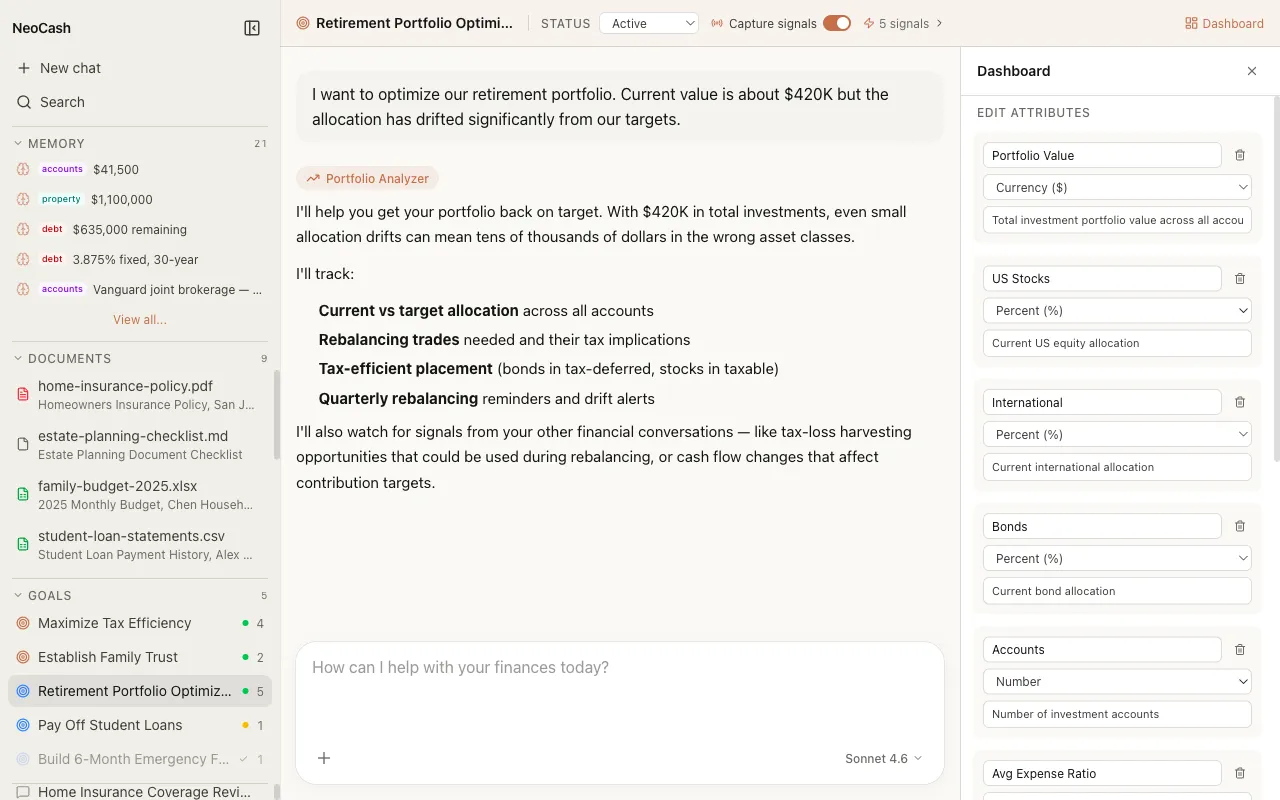Image resolution: width=1280 pixels, height=800 pixels.
Task: Delete the Bonds attribute
Action: pos(1240,526)
